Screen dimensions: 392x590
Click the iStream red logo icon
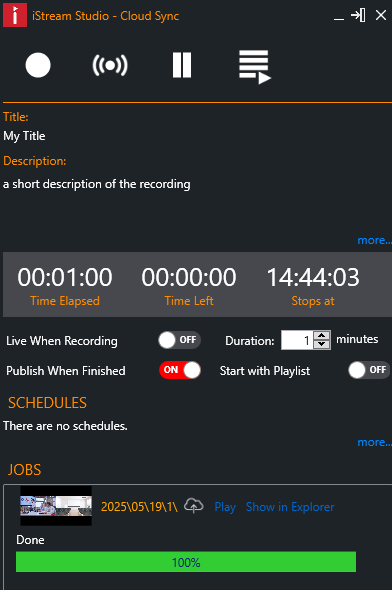click(x=15, y=15)
